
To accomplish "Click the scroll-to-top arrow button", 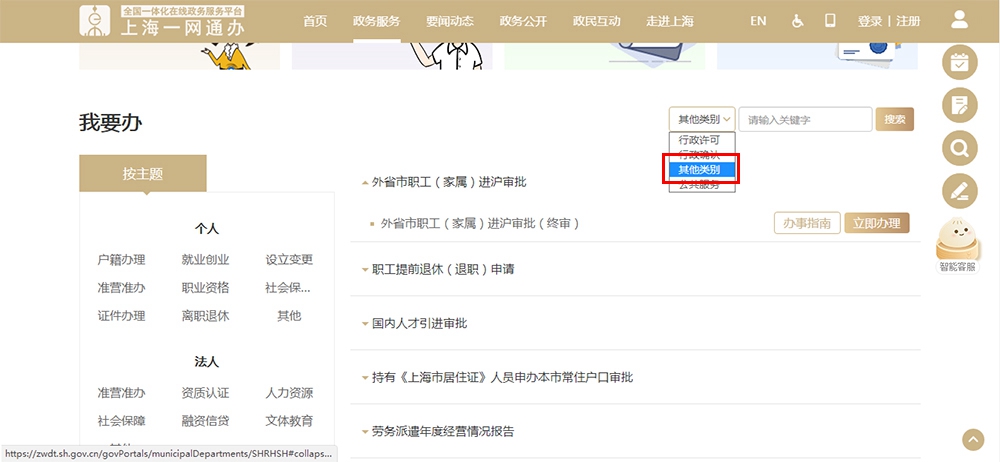I will 972,440.
